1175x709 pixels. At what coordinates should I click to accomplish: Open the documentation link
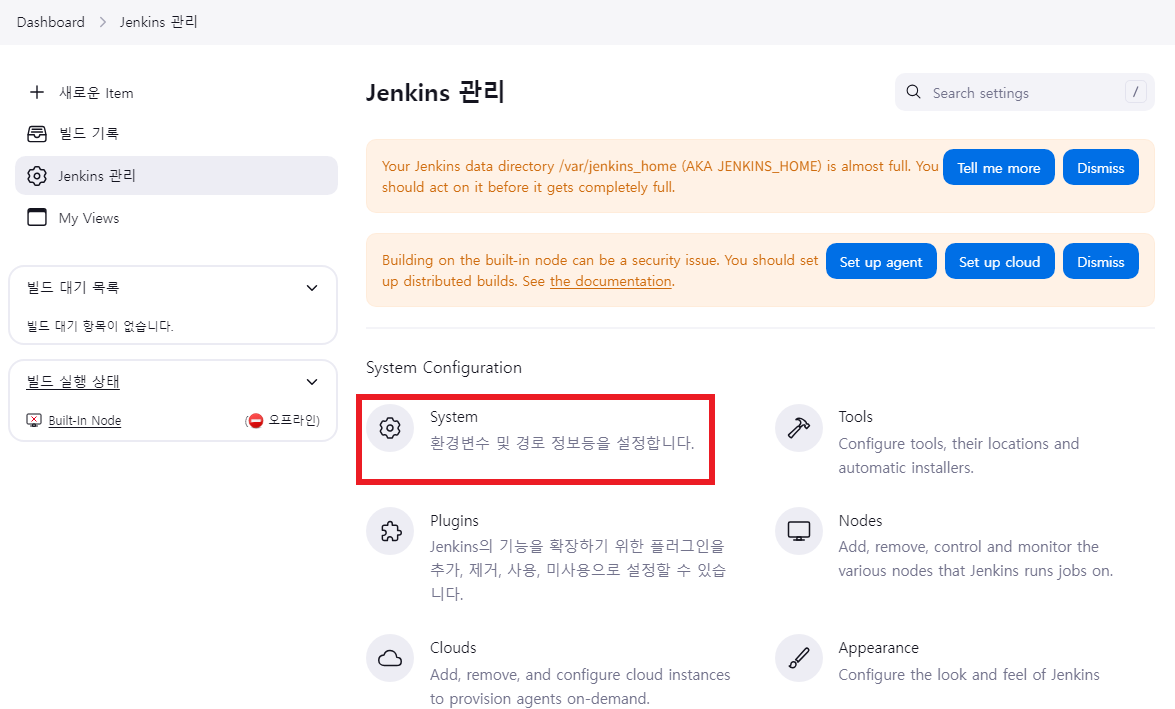(x=611, y=281)
